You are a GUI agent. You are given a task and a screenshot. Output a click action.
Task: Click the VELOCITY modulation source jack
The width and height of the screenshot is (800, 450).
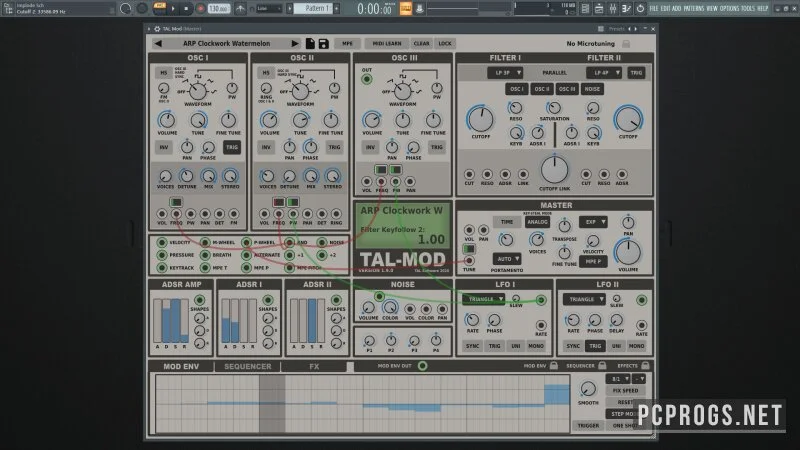pyautogui.click(x=162, y=242)
